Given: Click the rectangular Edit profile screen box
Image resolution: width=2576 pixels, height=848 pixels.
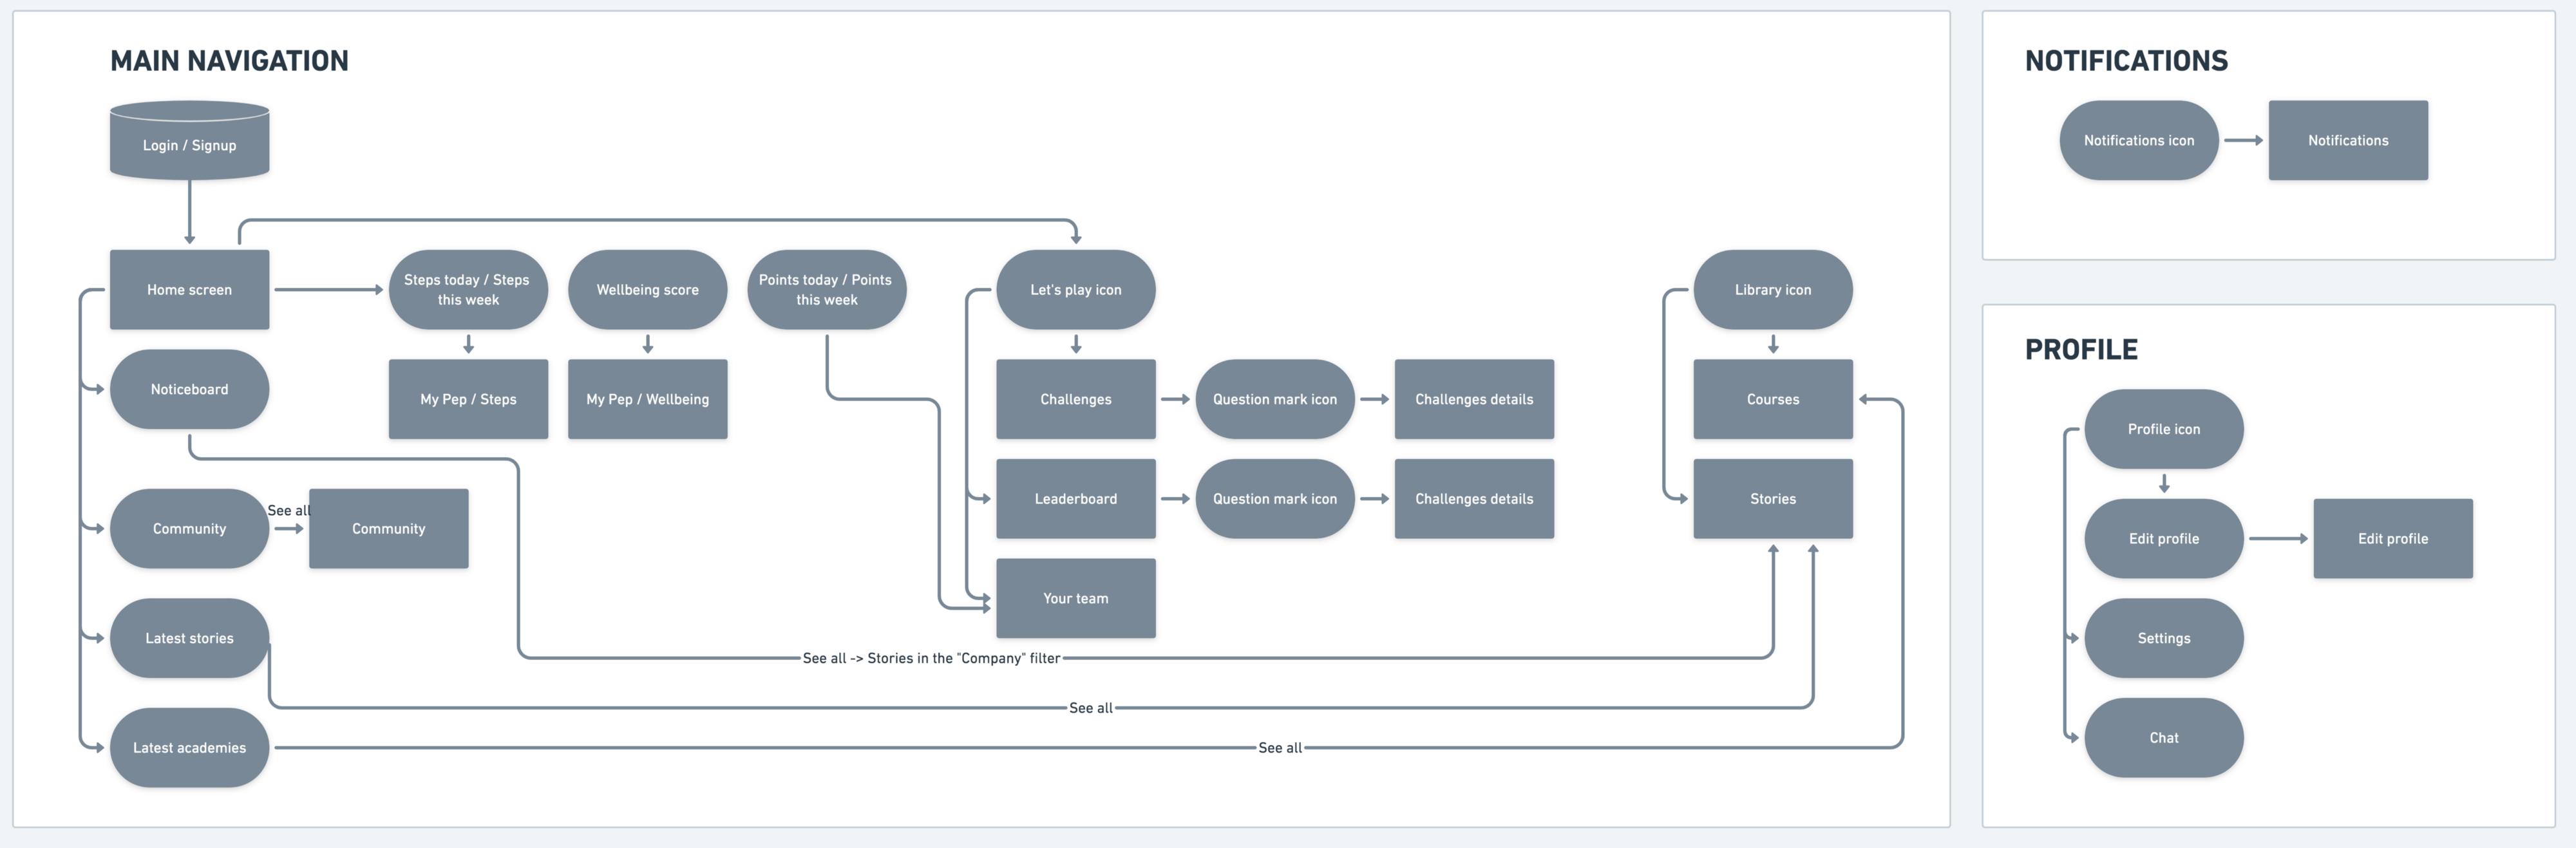Looking at the screenshot, I should (2392, 539).
